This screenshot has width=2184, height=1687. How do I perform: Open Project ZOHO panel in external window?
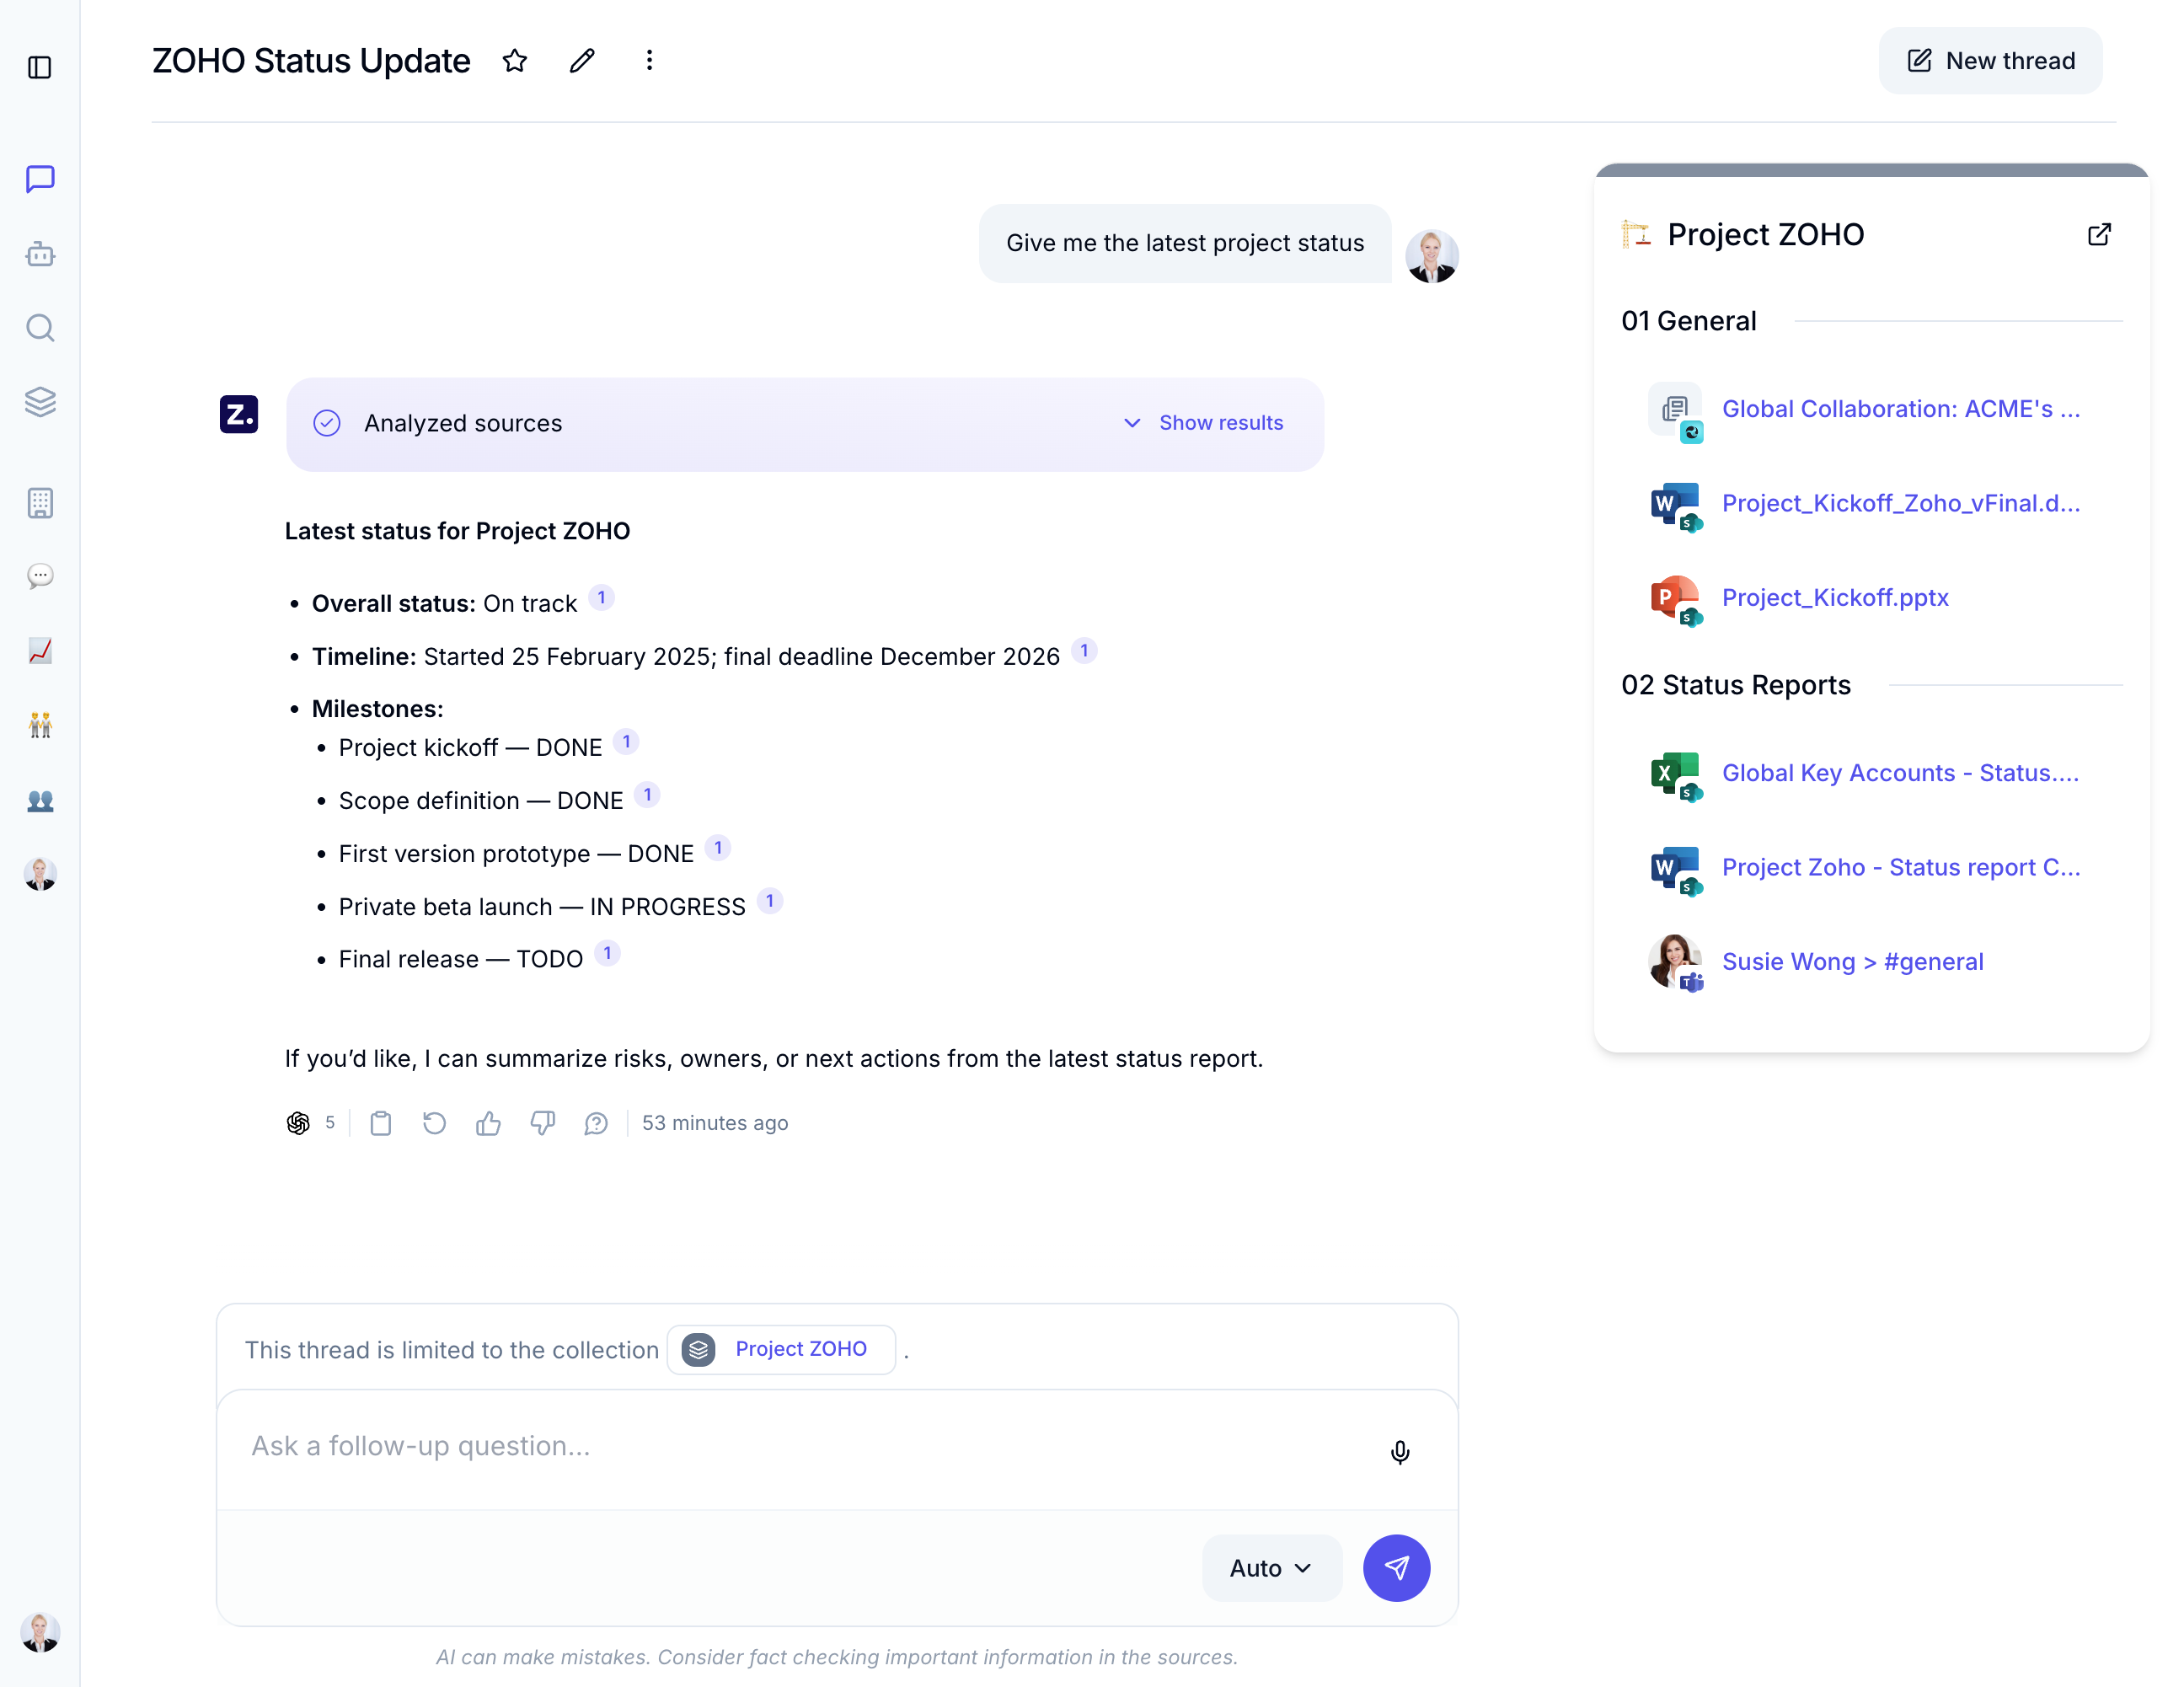[x=2099, y=235]
